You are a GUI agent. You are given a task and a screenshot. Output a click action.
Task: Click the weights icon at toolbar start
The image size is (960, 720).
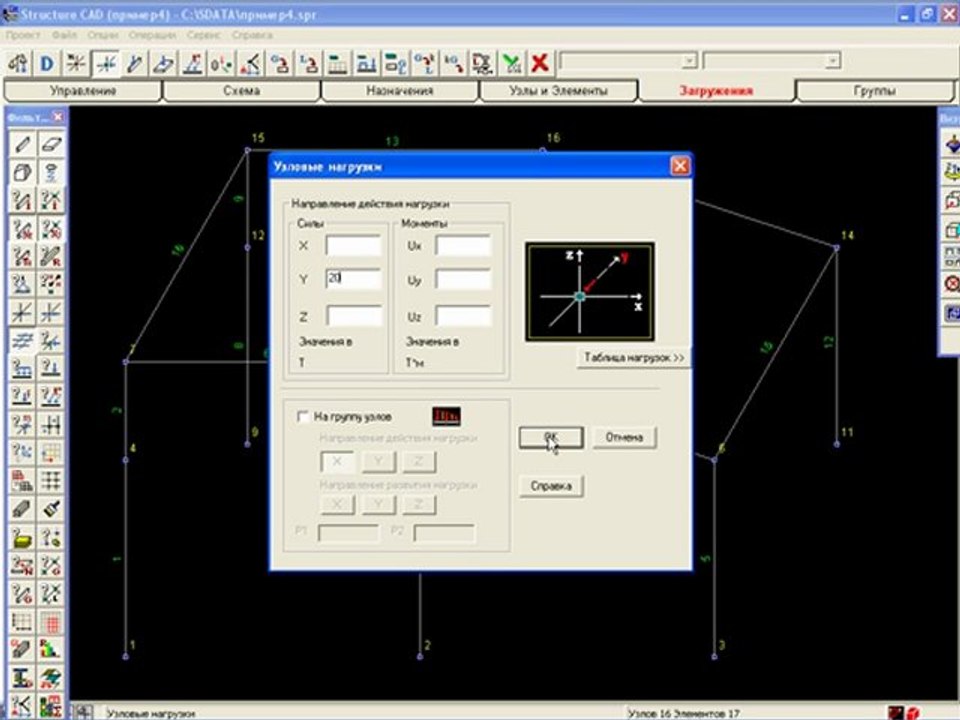click(18, 63)
